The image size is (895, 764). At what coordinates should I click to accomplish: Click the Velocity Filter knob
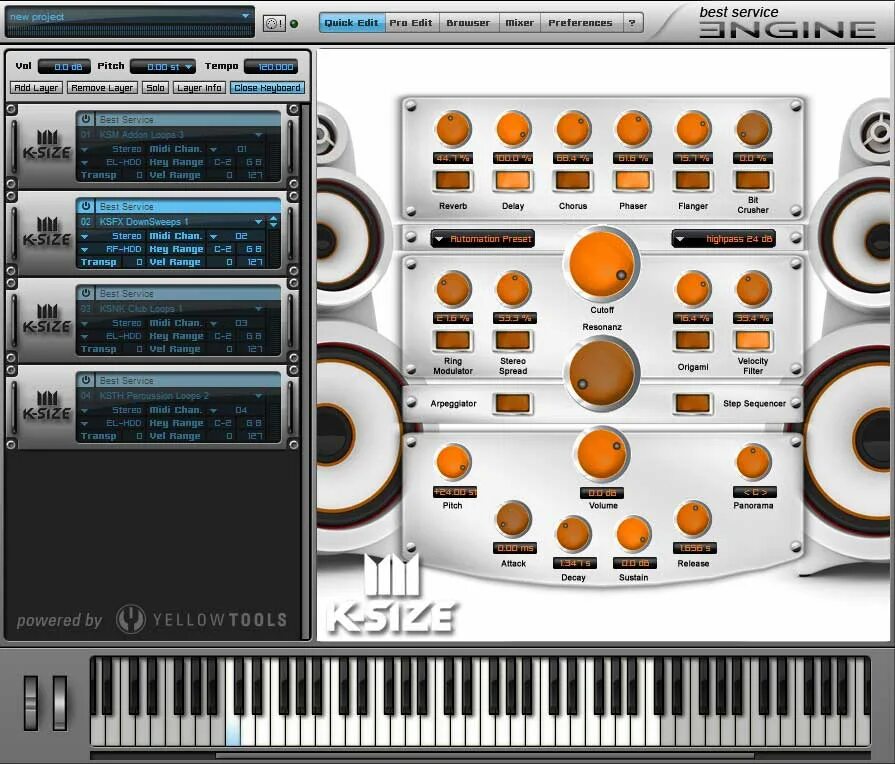coord(753,289)
